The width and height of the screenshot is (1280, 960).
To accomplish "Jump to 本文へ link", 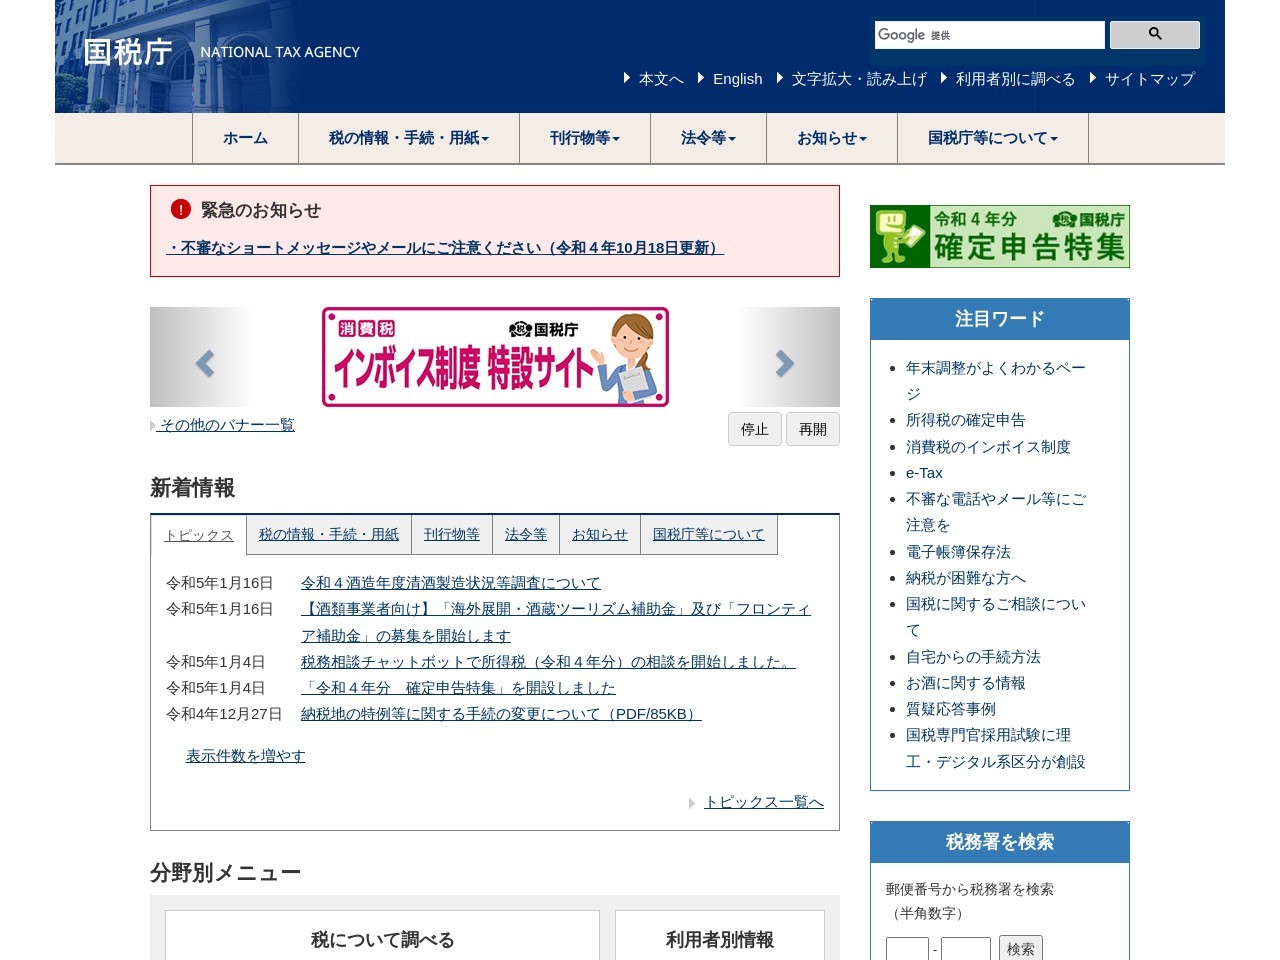I will [x=661, y=79].
